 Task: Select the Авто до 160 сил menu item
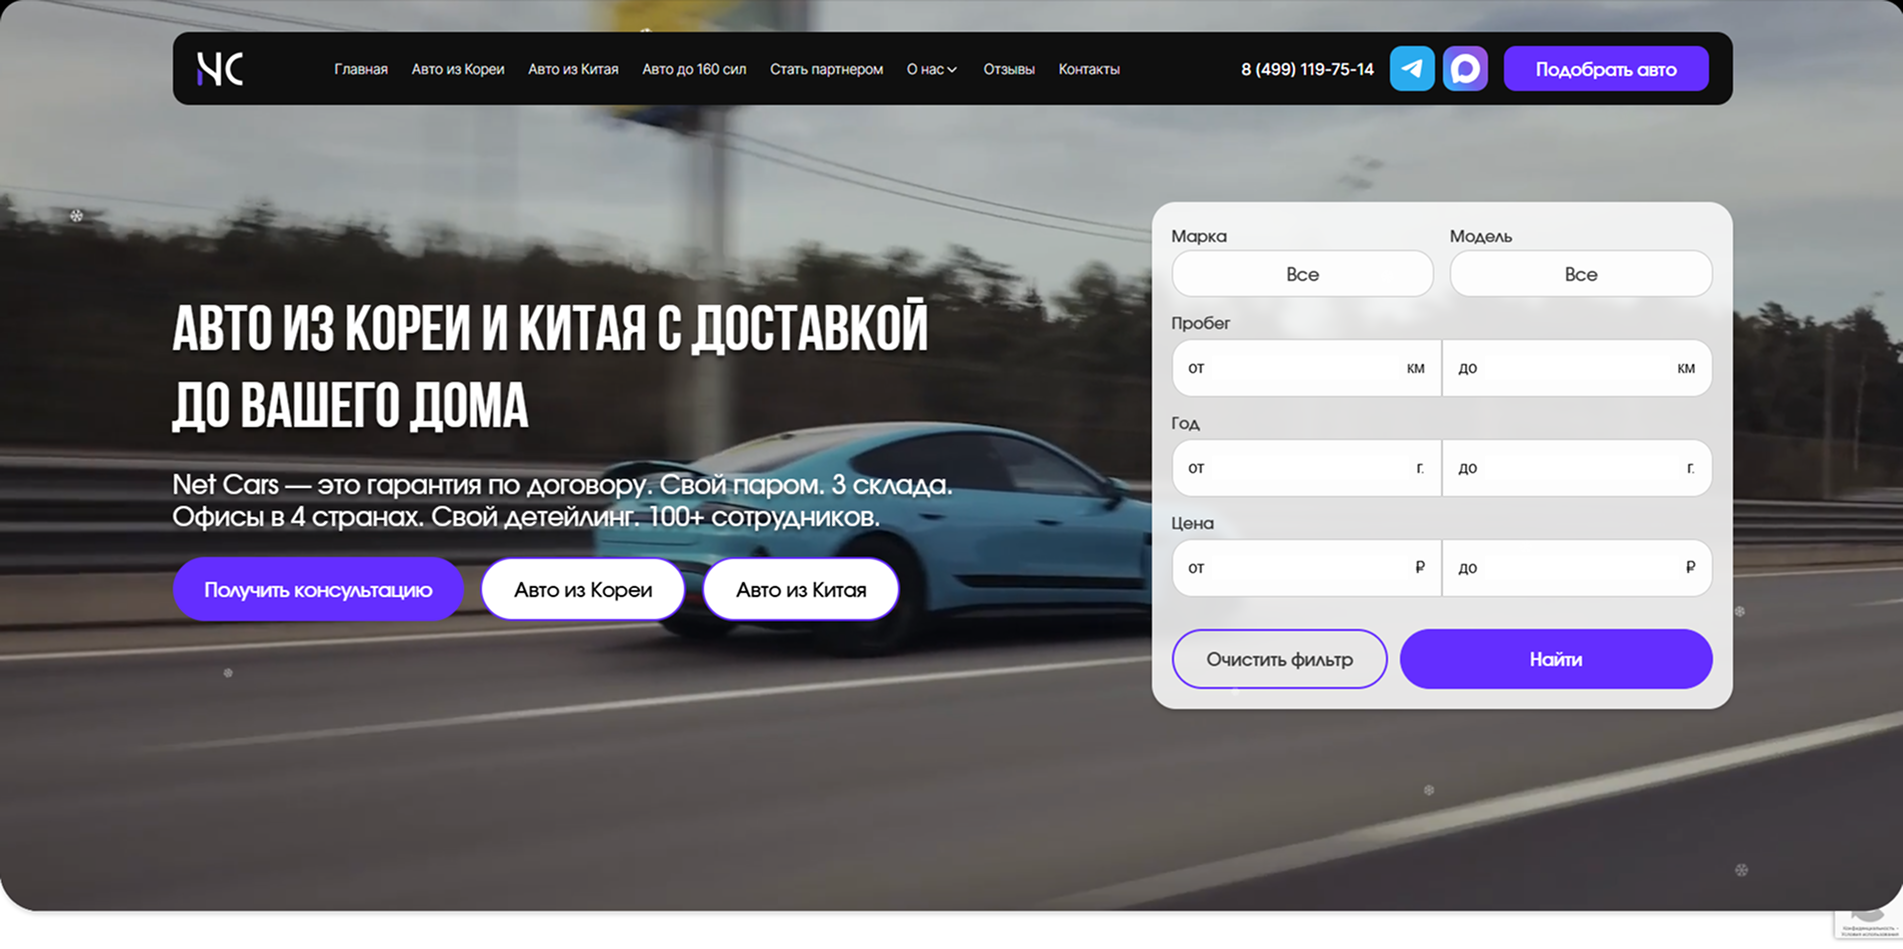pos(694,69)
